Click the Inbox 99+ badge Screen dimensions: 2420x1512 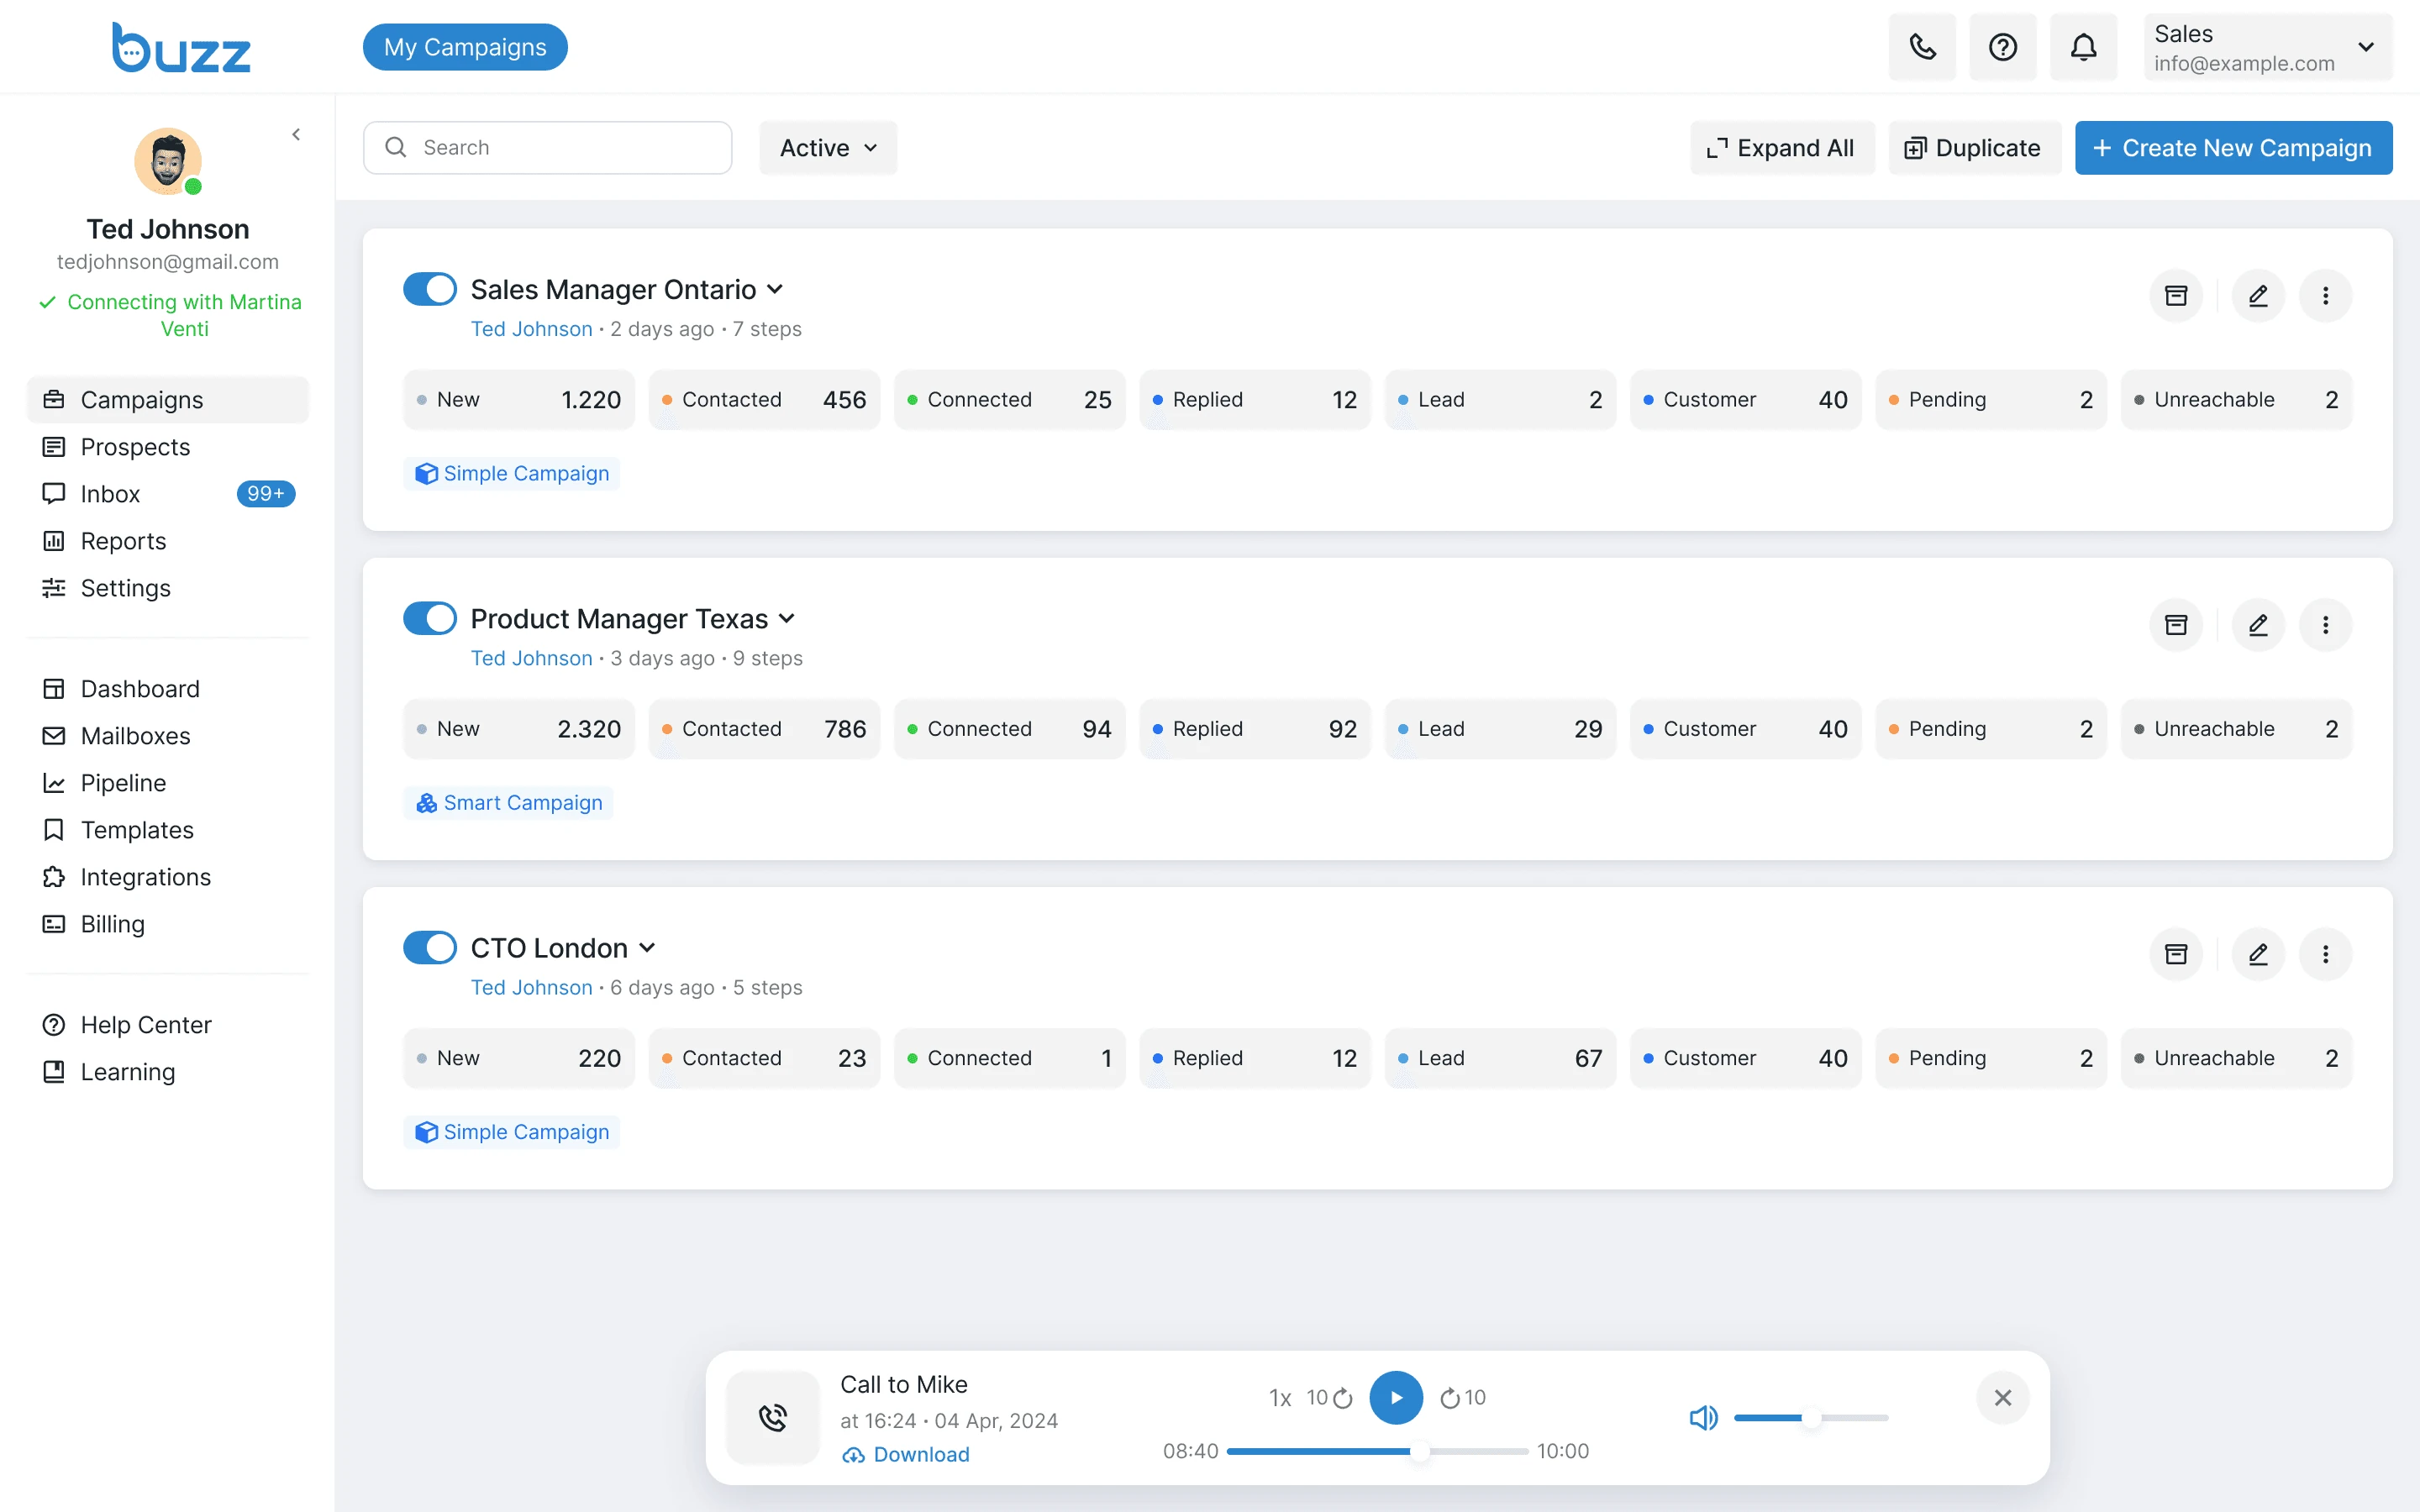coord(266,493)
